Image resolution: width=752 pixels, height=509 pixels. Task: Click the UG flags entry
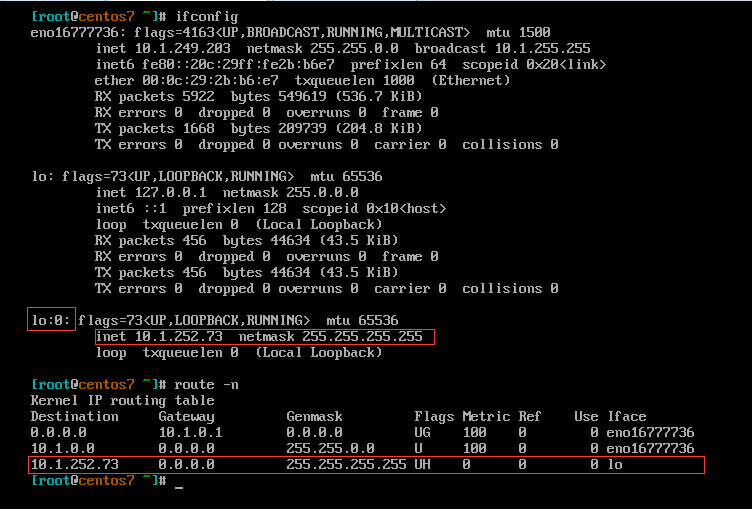coord(422,432)
